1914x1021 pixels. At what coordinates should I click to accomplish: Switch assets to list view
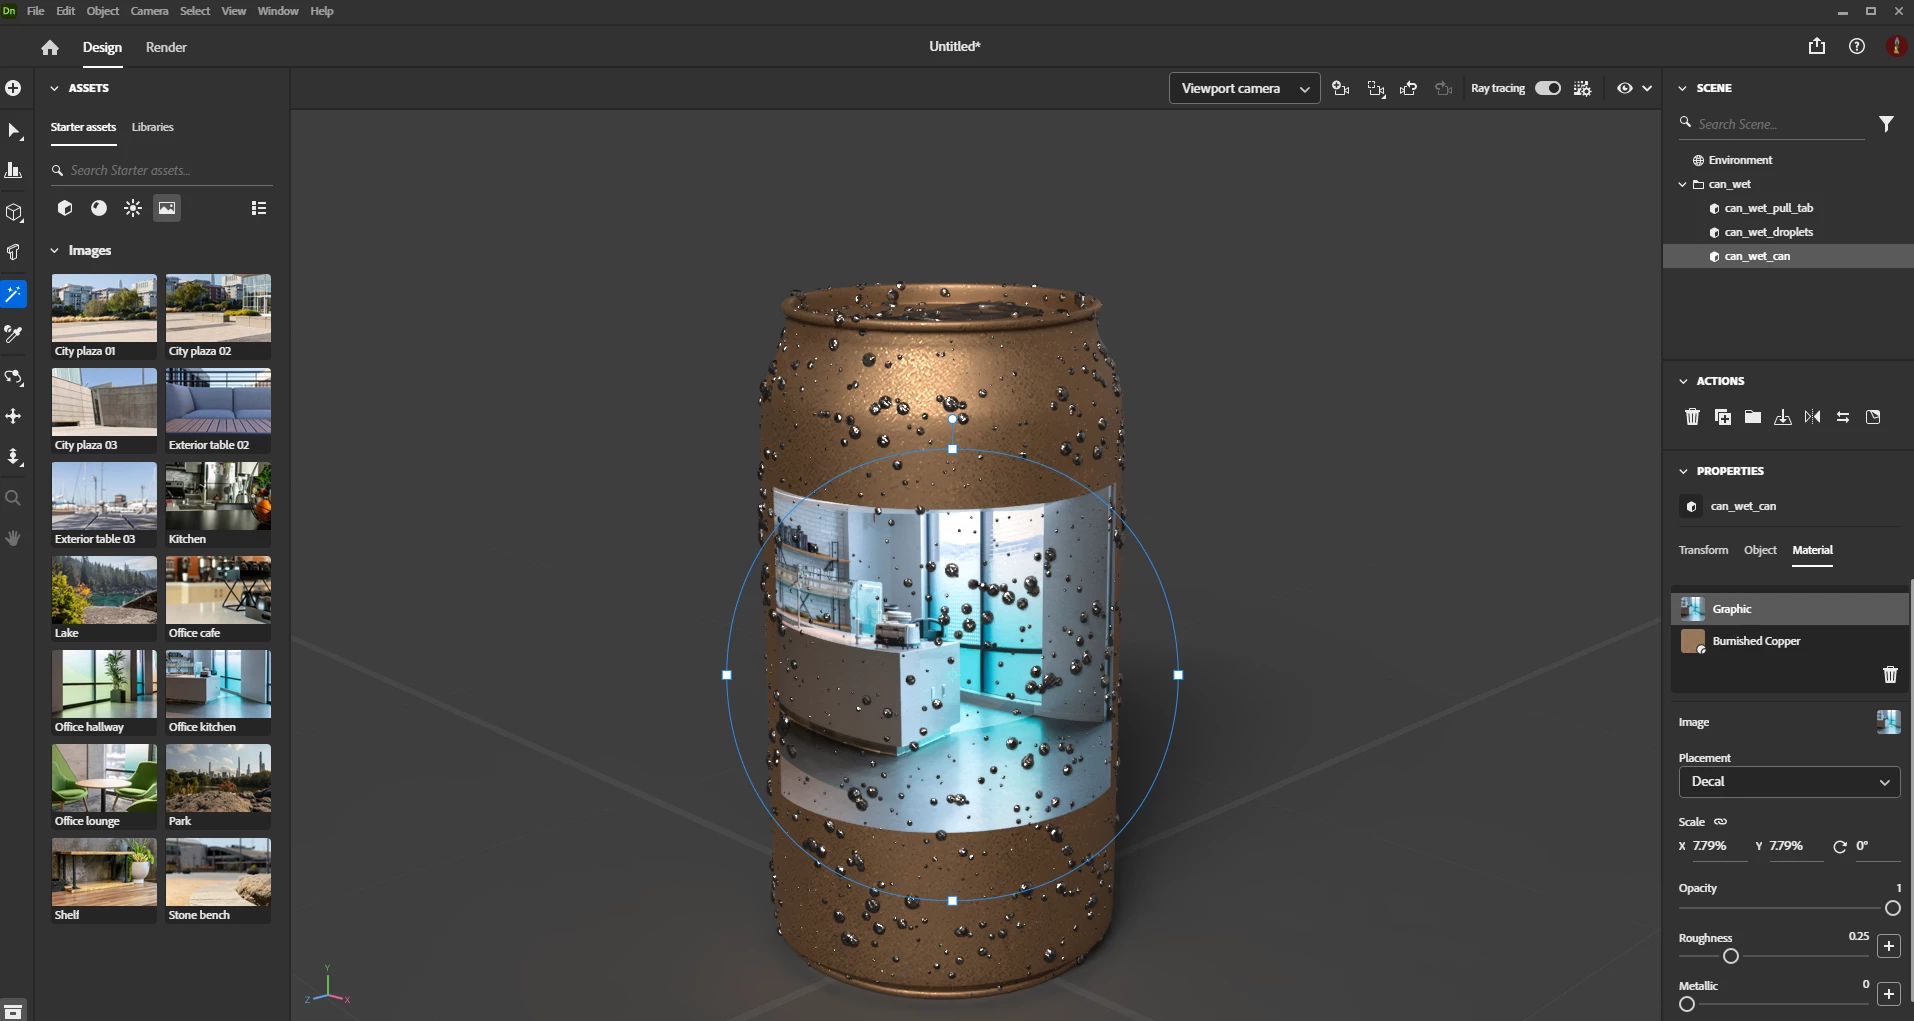tap(259, 208)
